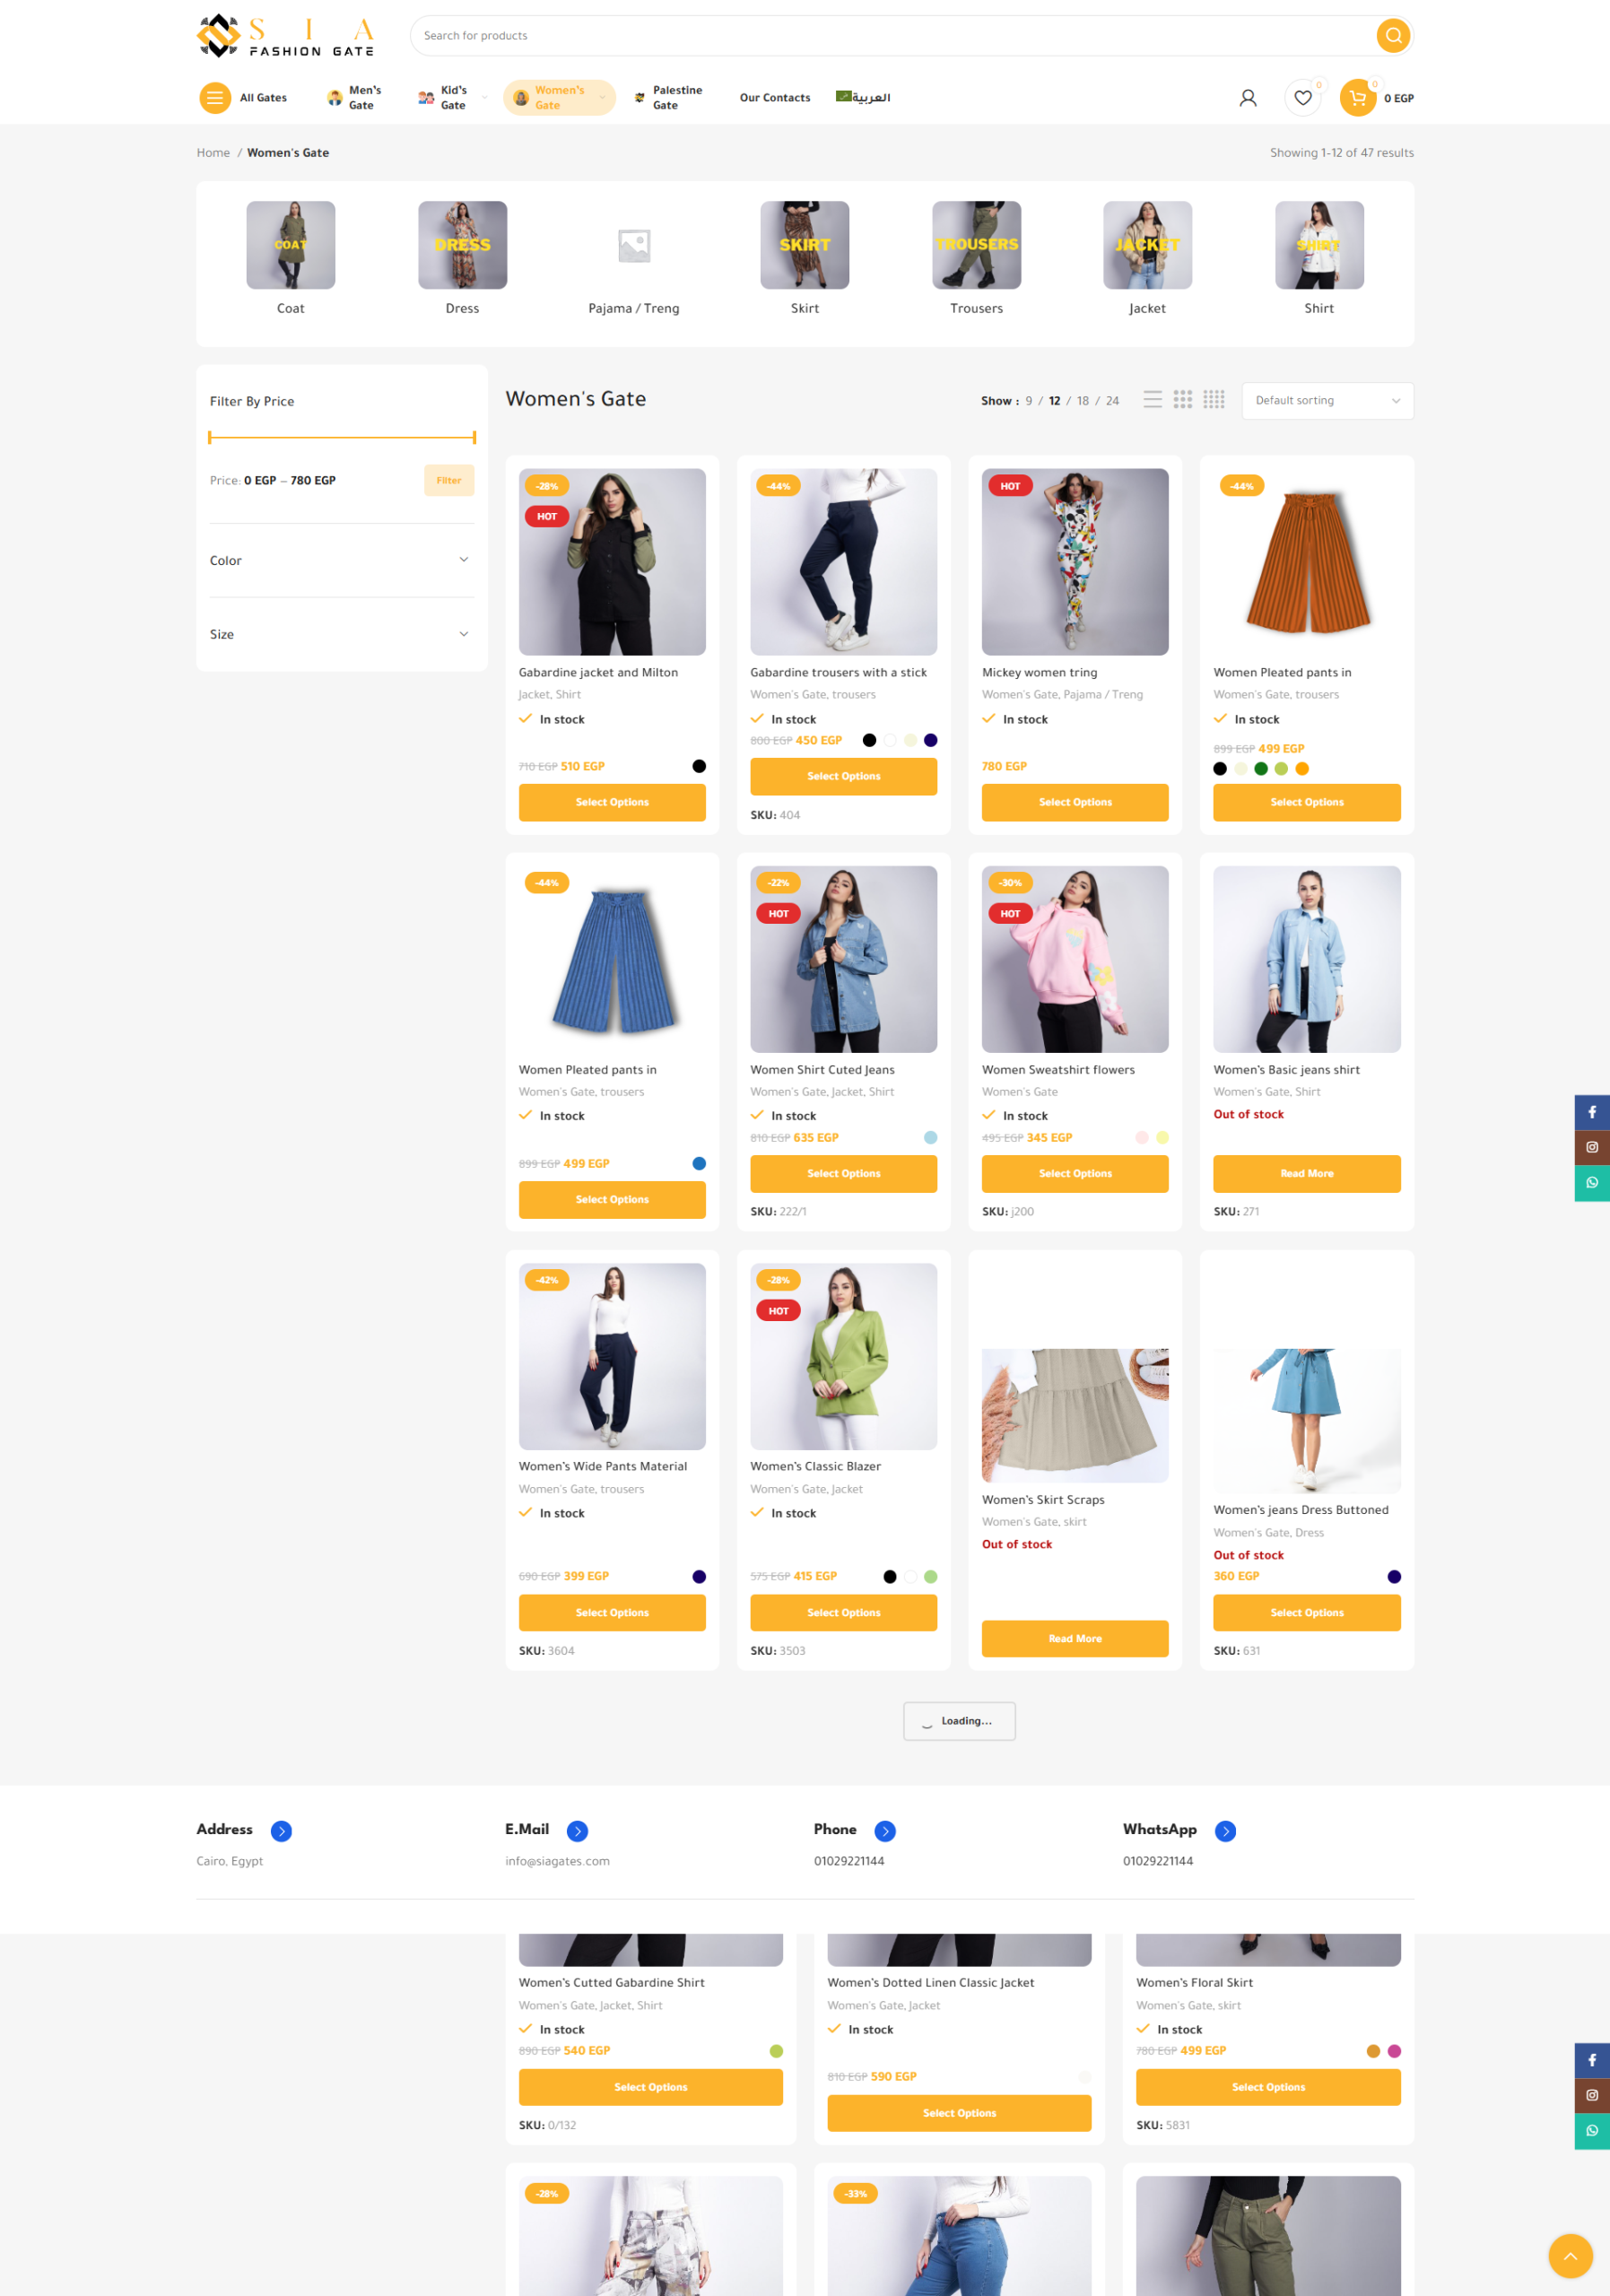This screenshot has height=2296, width=1610.
Task: Open the Skirt category thumbnail
Action: [x=805, y=246]
